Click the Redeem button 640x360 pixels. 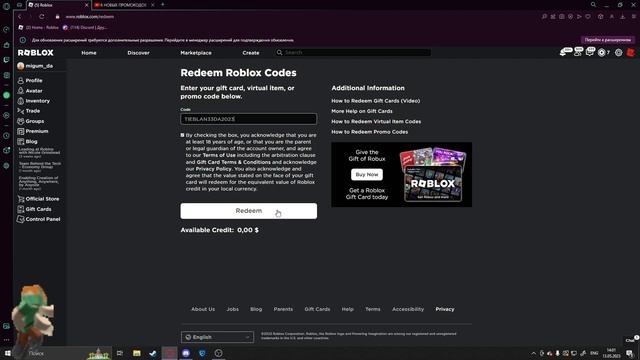pos(249,211)
